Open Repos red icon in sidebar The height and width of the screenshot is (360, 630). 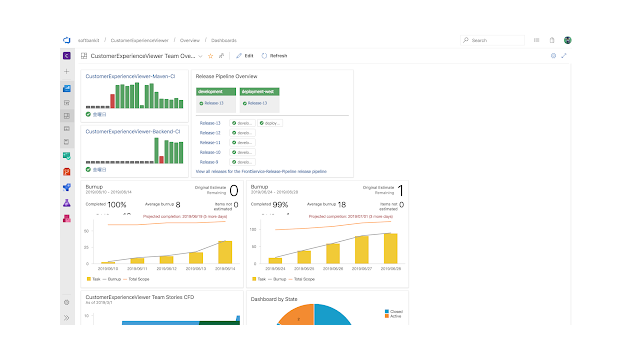point(67,172)
